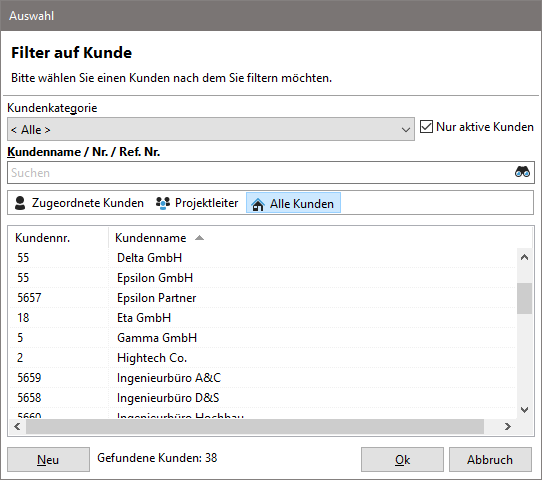The height and width of the screenshot is (480, 542).
Task: Click horizontal scrollbar left arrow
Action: (17, 427)
